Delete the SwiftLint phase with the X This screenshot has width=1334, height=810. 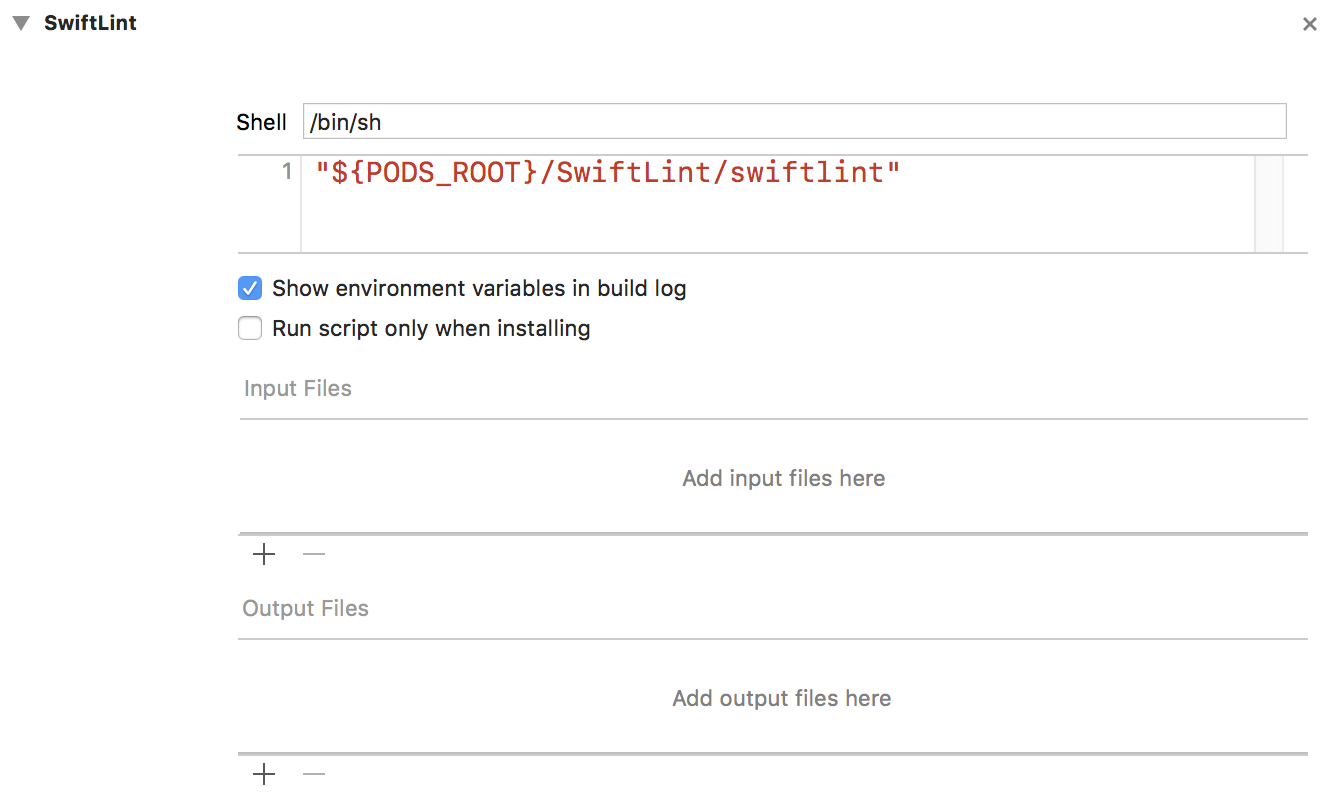click(1309, 24)
